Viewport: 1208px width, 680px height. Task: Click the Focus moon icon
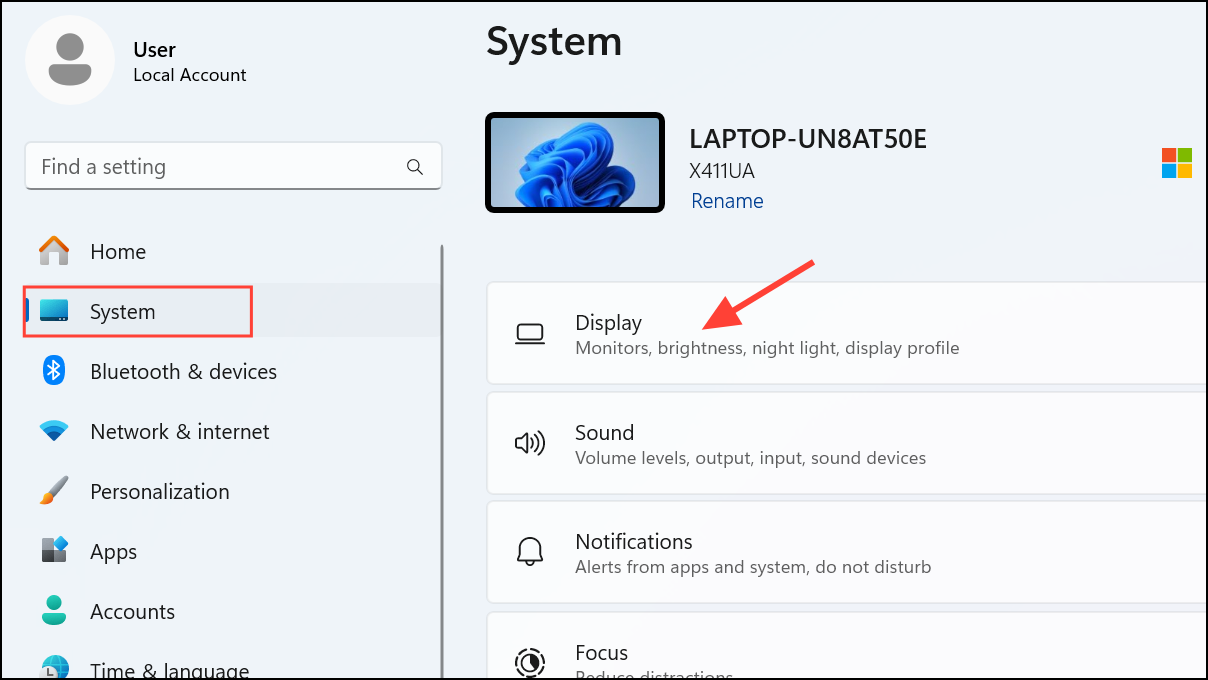click(530, 662)
